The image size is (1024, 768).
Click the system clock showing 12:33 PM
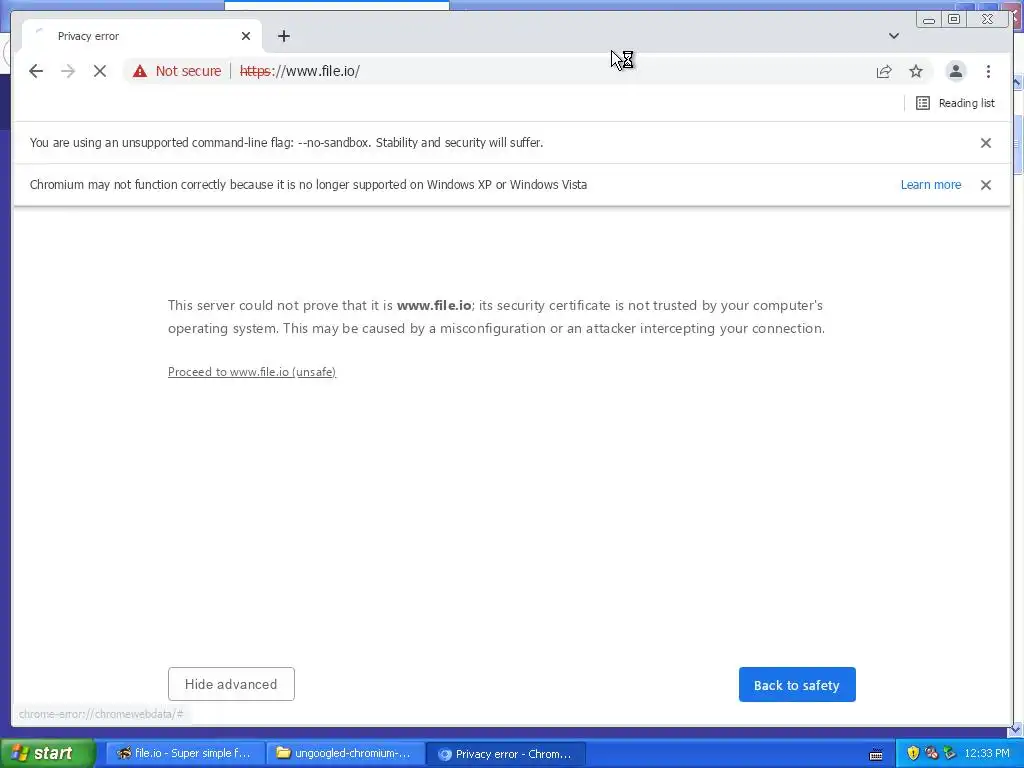pyautogui.click(x=987, y=754)
